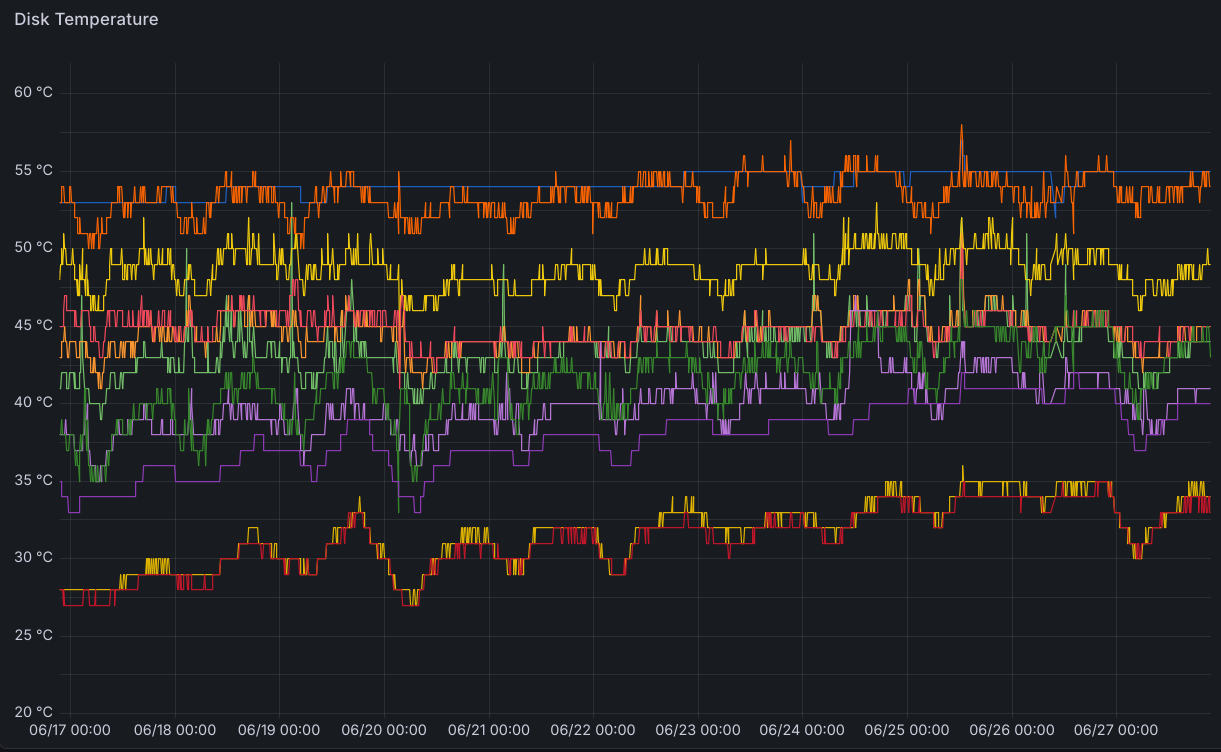This screenshot has height=752, width=1221.
Task: Click the 06/23 00:00 time axis label
Action: pos(697,731)
